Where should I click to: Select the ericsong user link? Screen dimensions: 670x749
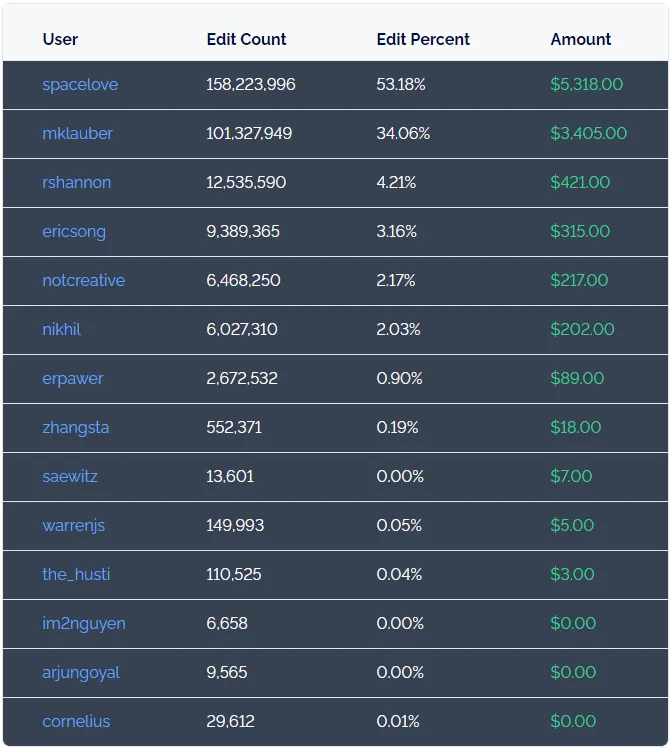click(x=73, y=232)
